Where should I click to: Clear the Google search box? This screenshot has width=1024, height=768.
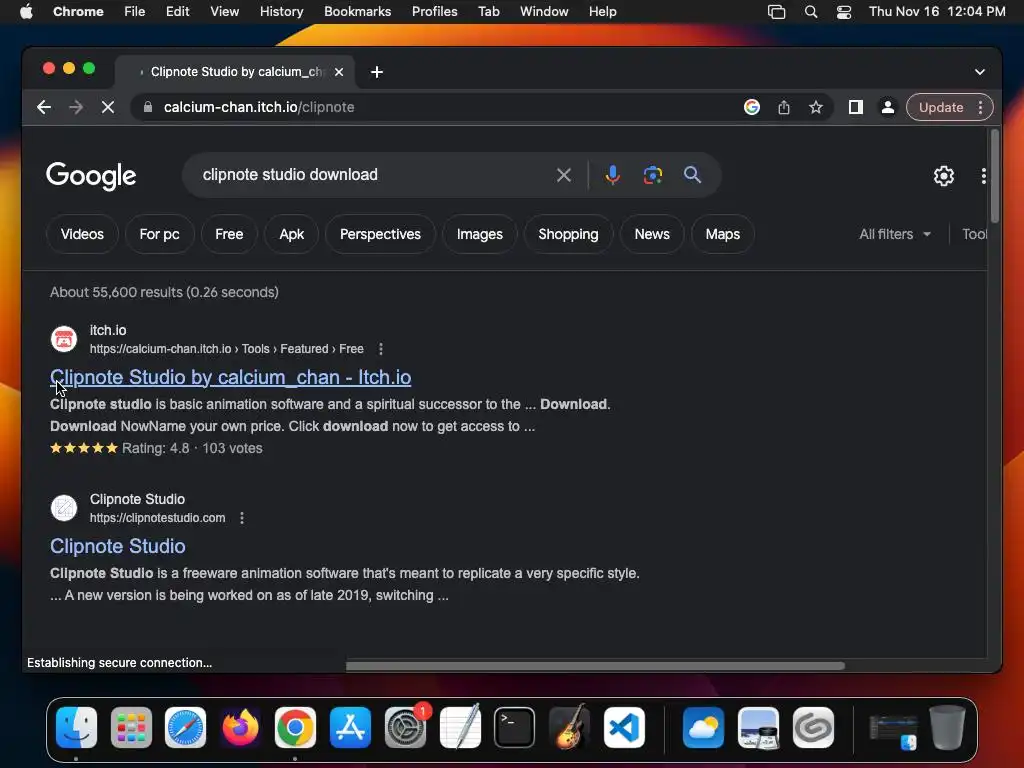point(564,175)
